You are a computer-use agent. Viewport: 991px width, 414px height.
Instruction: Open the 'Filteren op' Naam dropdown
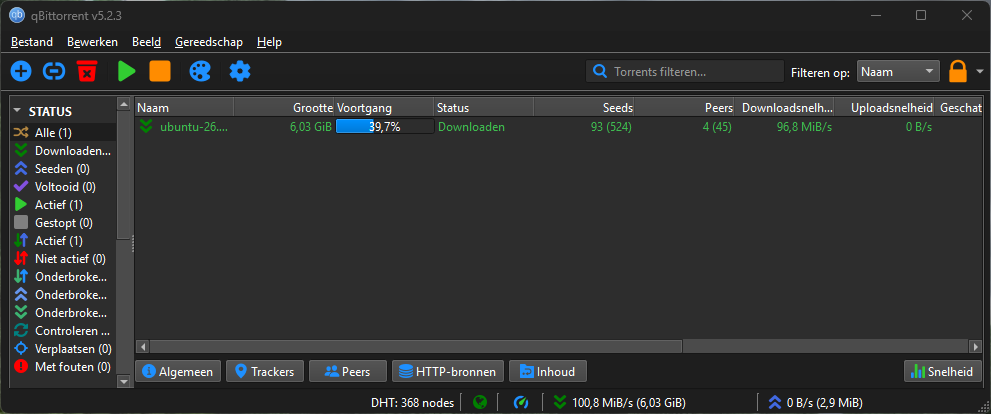[898, 72]
